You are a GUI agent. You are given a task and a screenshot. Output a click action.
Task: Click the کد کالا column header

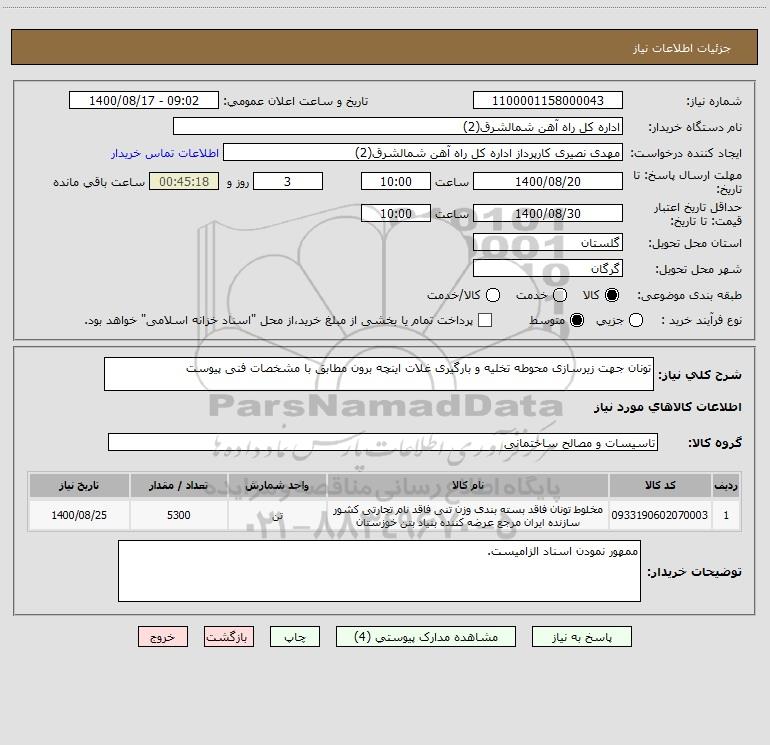point(660,485)
